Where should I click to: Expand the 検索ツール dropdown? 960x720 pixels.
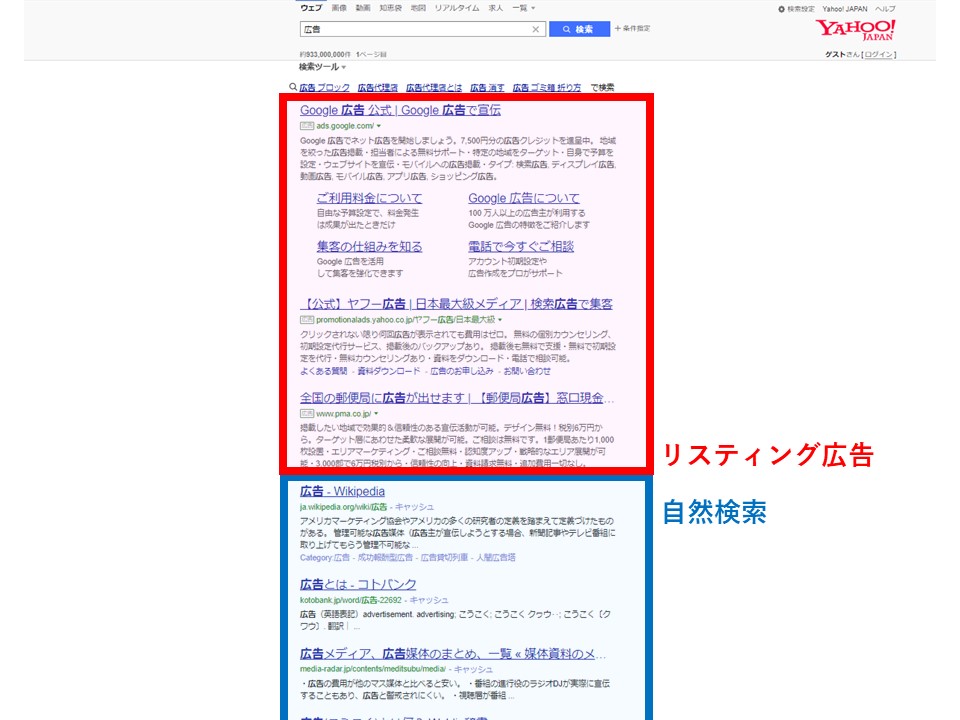322,67
